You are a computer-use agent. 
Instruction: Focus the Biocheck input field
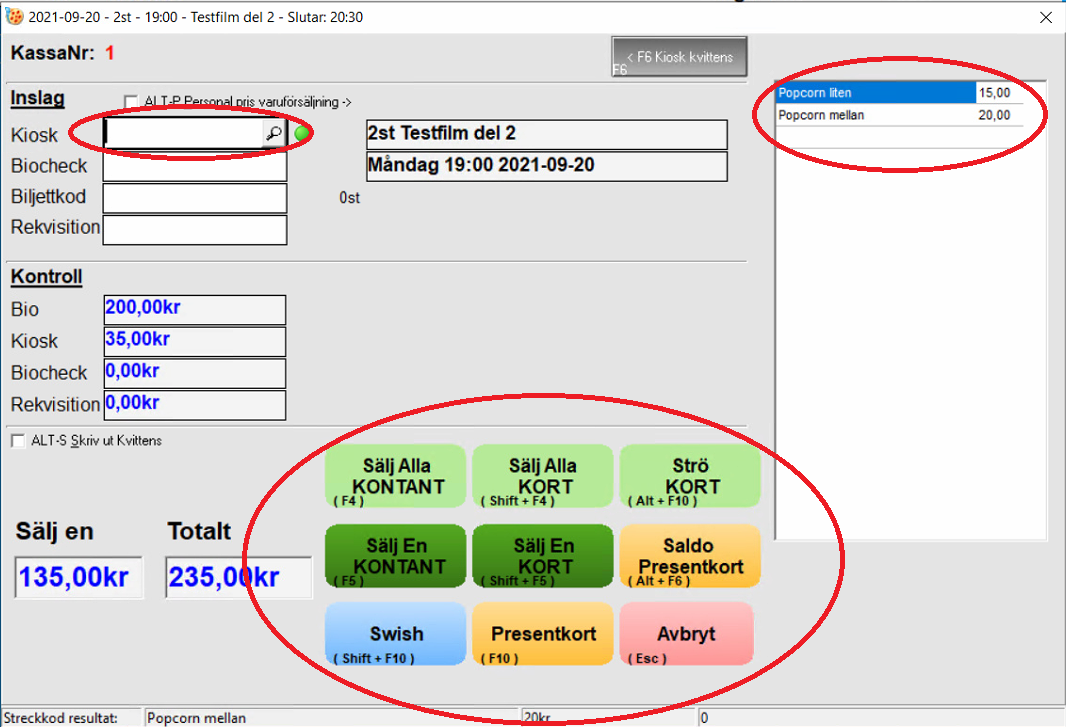click(194, 166)
